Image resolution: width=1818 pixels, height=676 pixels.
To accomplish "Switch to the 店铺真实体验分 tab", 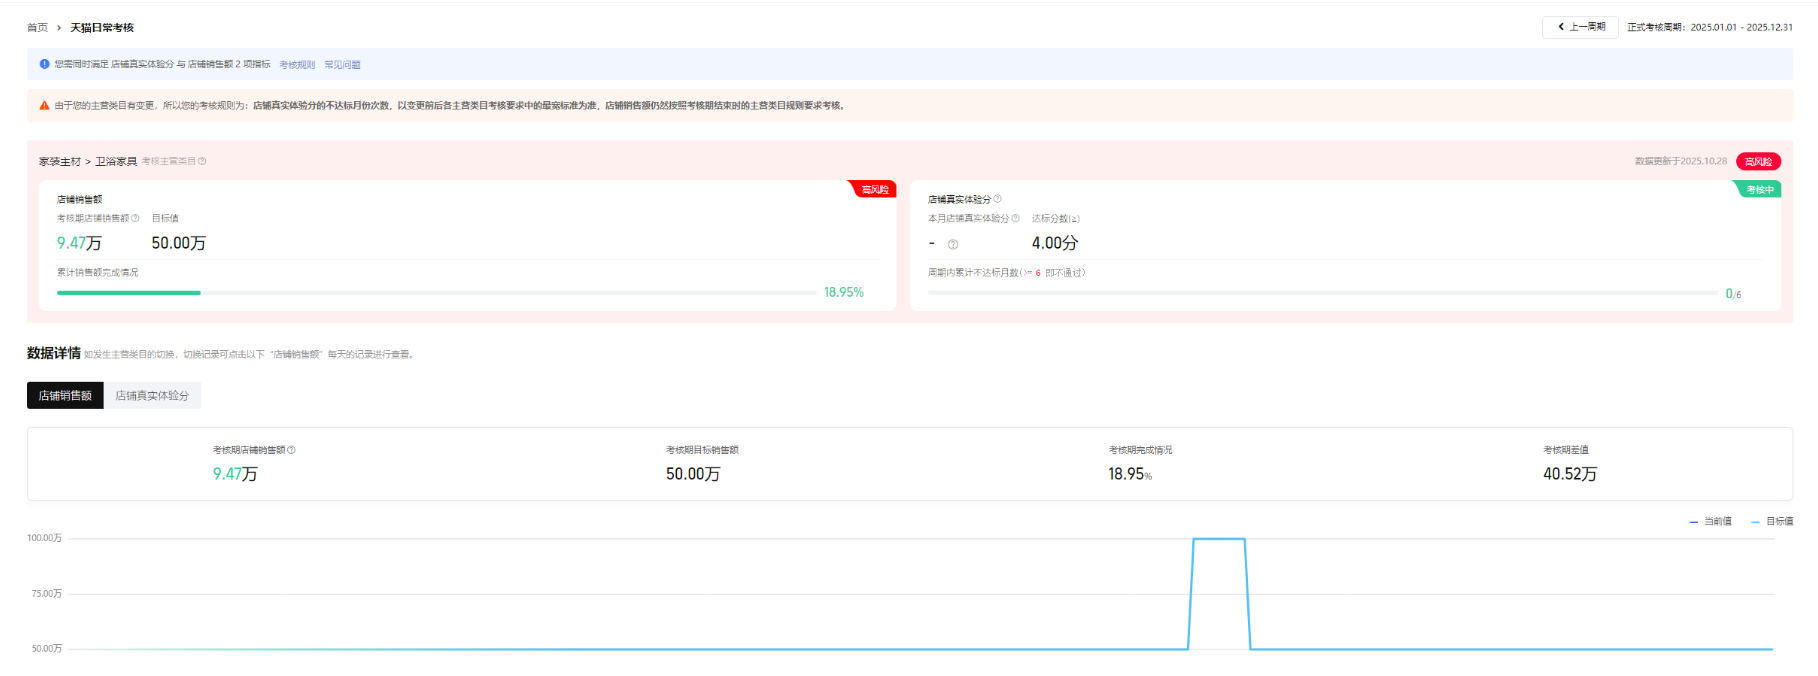I will pos(152,396).
